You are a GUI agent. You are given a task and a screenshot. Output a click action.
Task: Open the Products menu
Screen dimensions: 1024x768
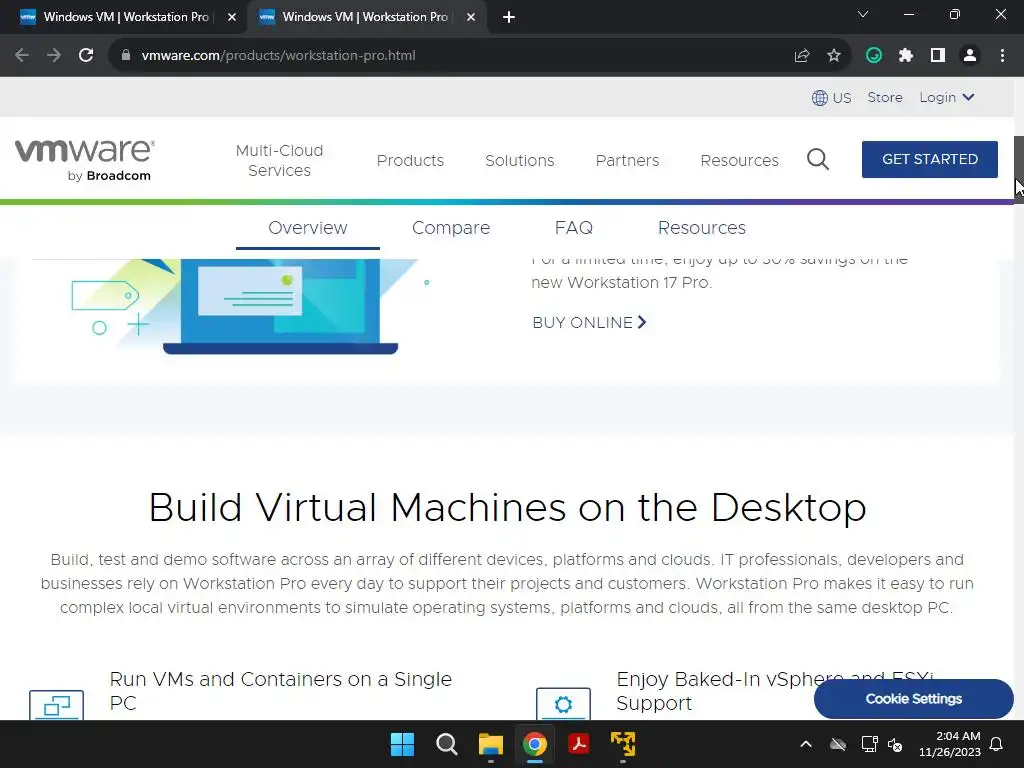point(410,161)
